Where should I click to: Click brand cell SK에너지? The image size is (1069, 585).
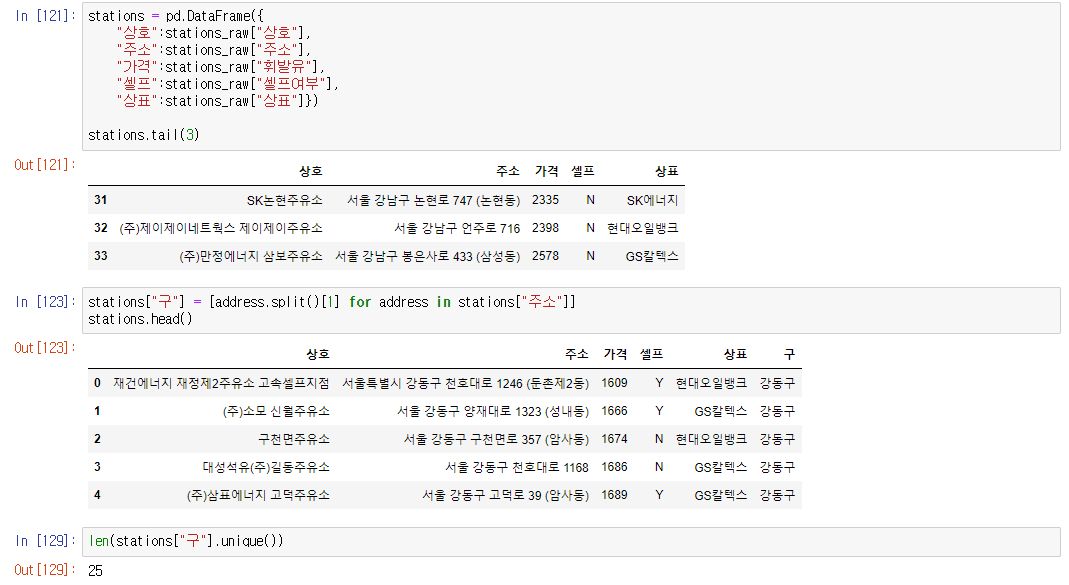click(652, 200)
